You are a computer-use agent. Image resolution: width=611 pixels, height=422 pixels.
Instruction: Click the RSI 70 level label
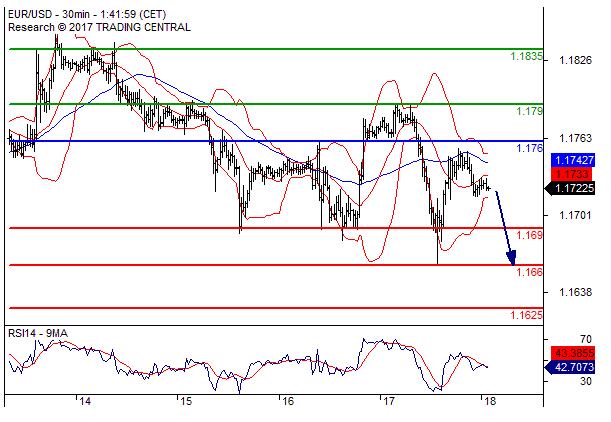coord(586,339)
